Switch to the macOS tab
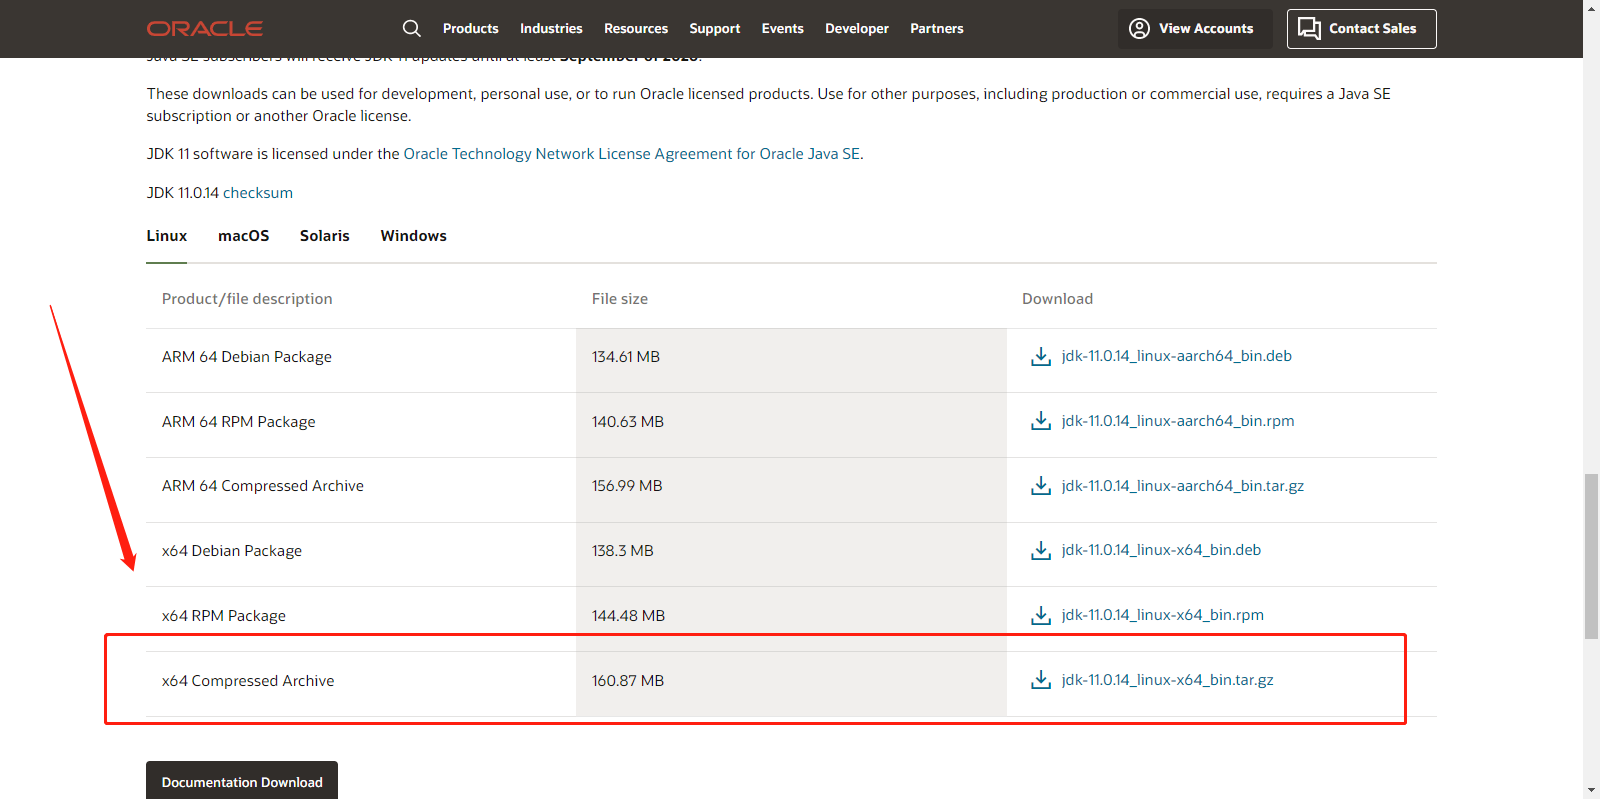The image size is (1600, 799). pos(243,236)
